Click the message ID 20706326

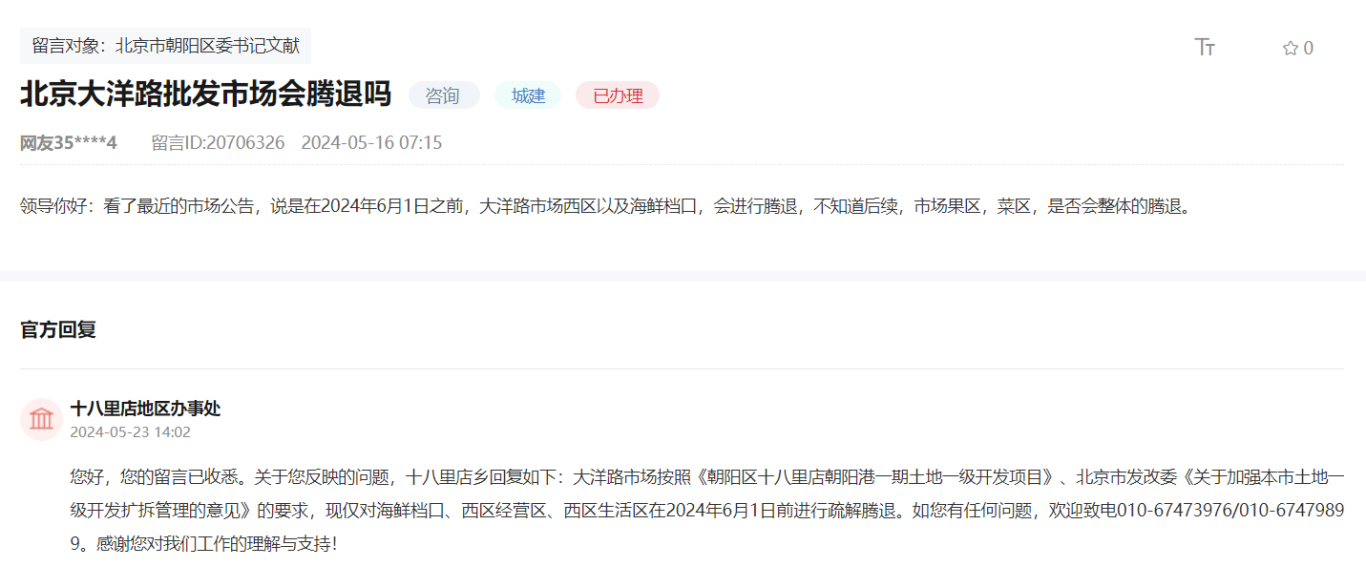tap(218, 142)
